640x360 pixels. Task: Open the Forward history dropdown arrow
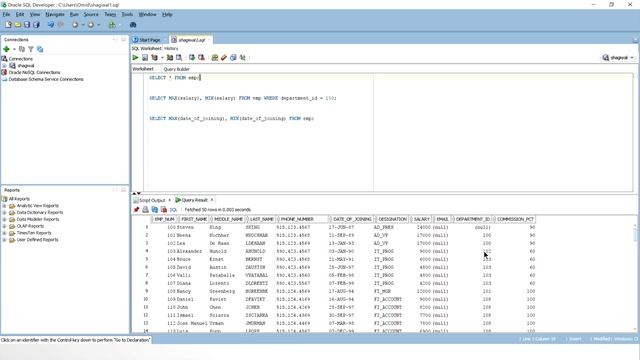pos(99,25)
